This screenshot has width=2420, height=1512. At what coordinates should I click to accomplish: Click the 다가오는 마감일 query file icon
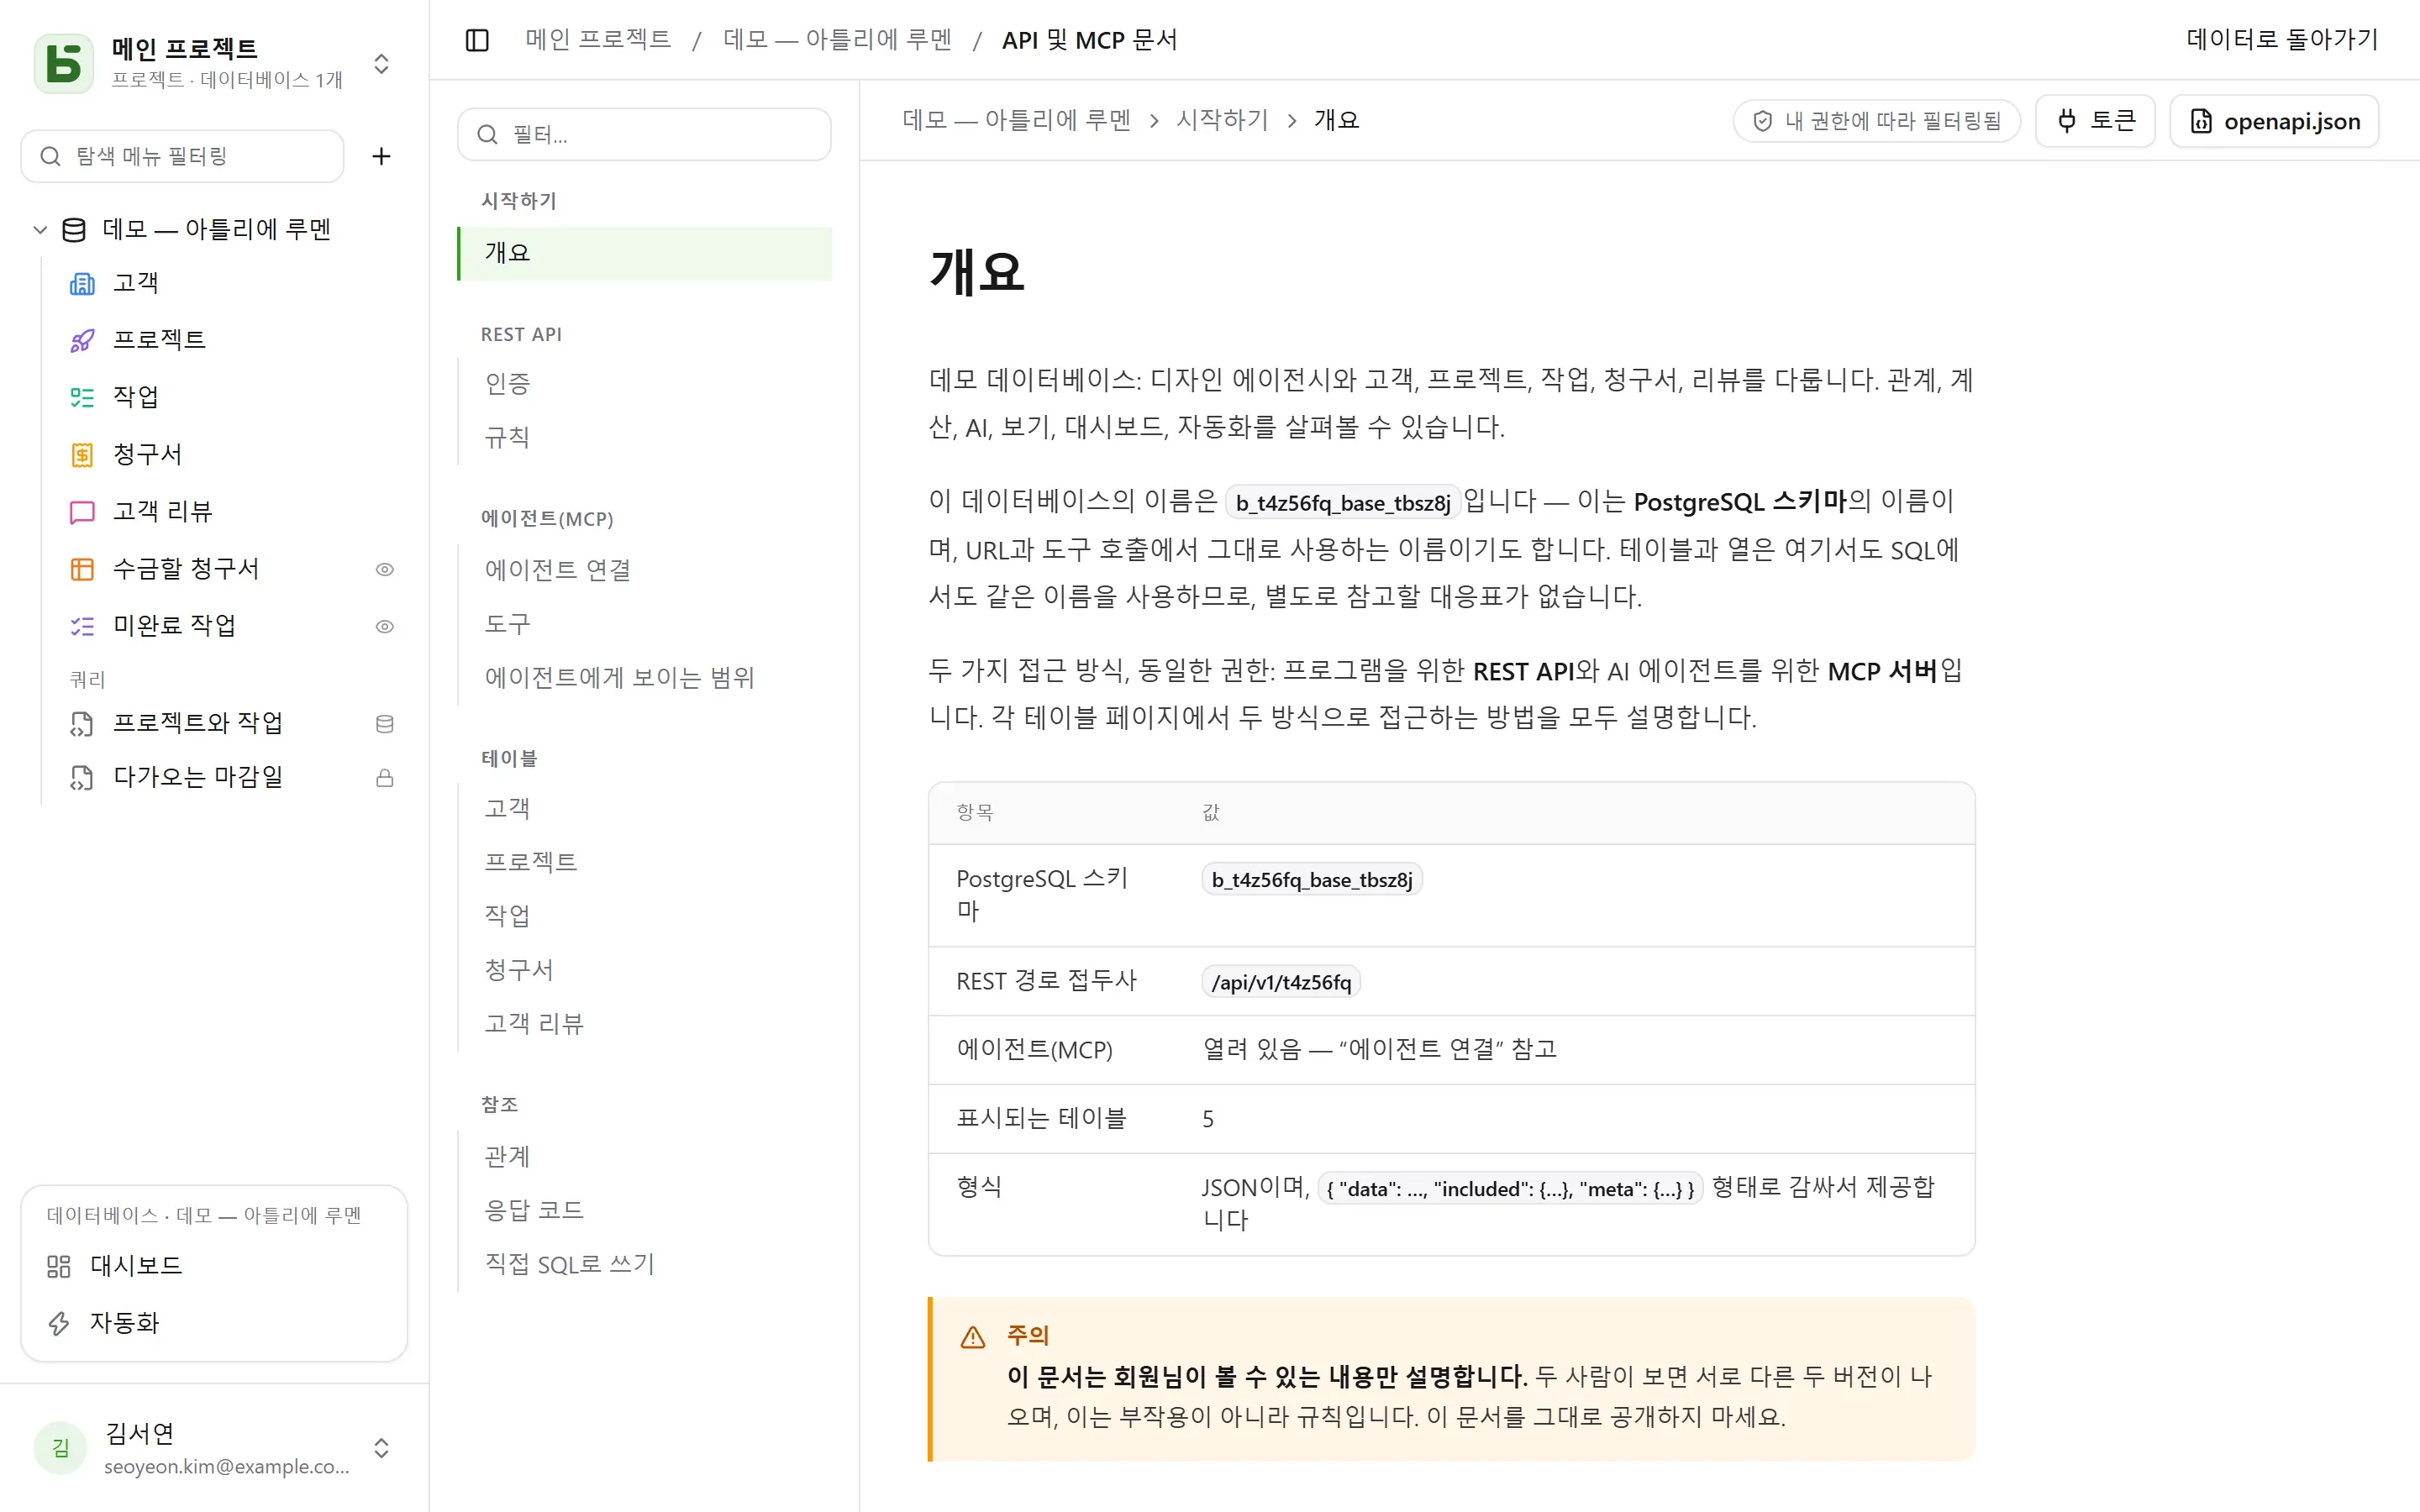(82, 777)
